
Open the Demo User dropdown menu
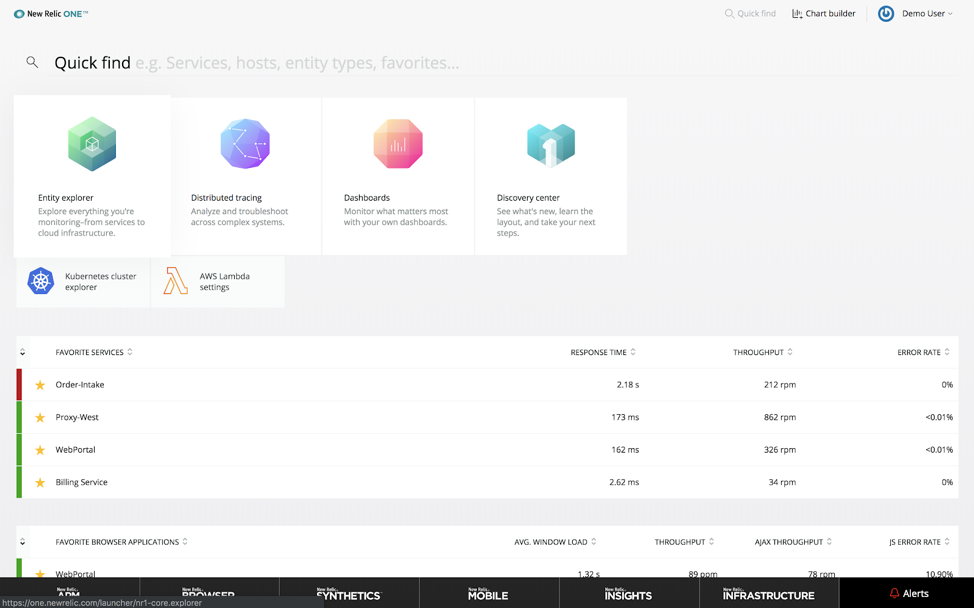[x=927, y=14]
